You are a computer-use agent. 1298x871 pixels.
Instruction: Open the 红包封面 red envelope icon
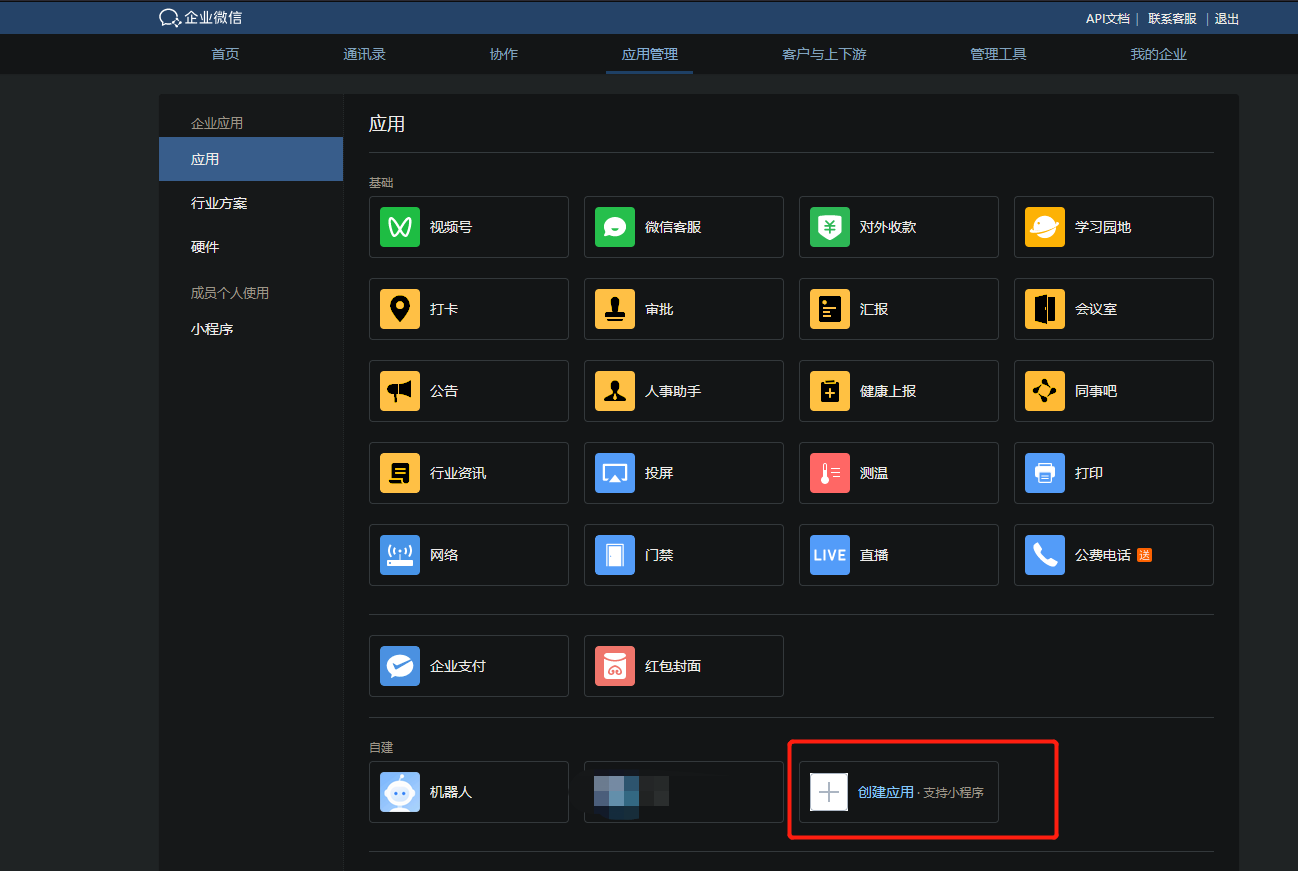click(615, 666)
